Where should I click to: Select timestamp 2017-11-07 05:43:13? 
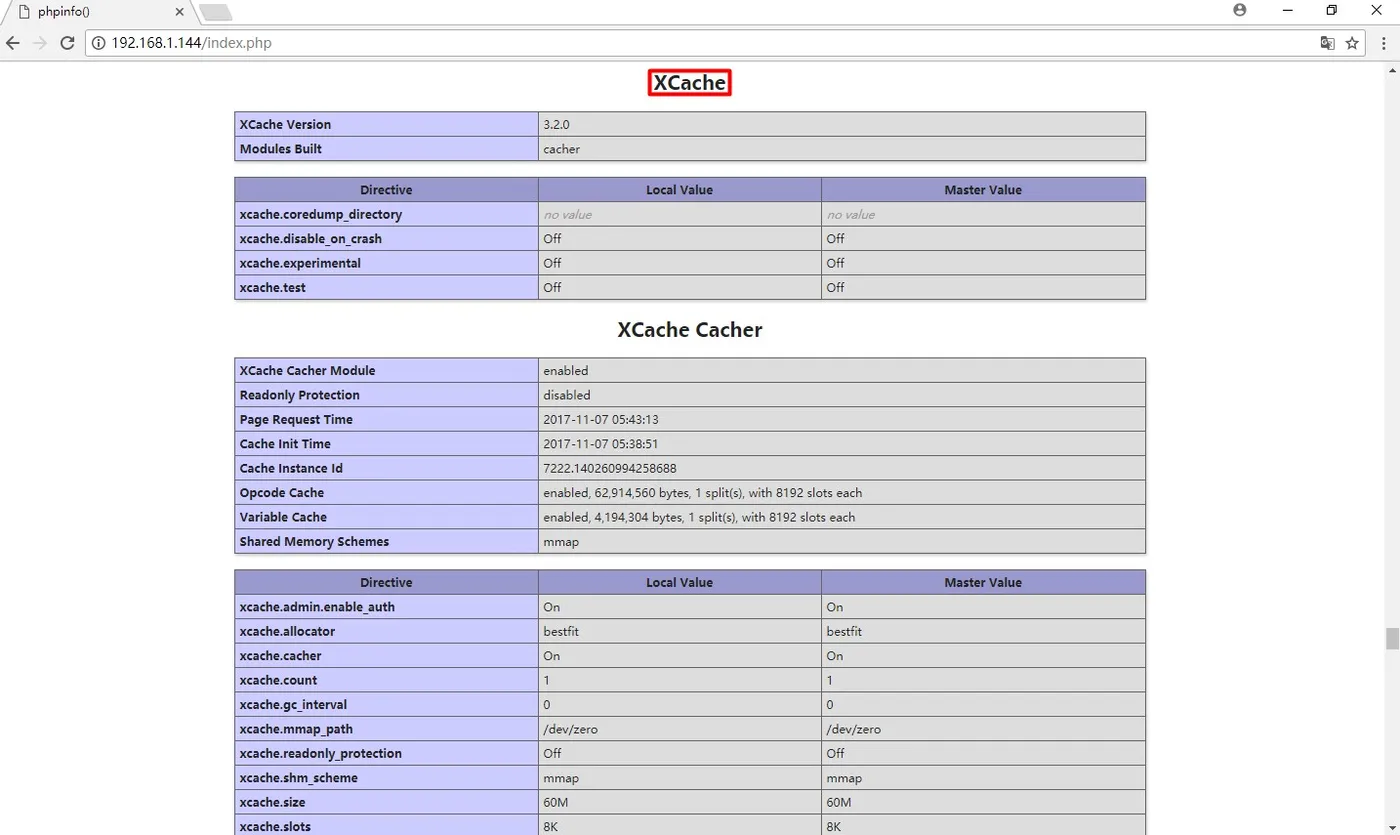[600, 420]
